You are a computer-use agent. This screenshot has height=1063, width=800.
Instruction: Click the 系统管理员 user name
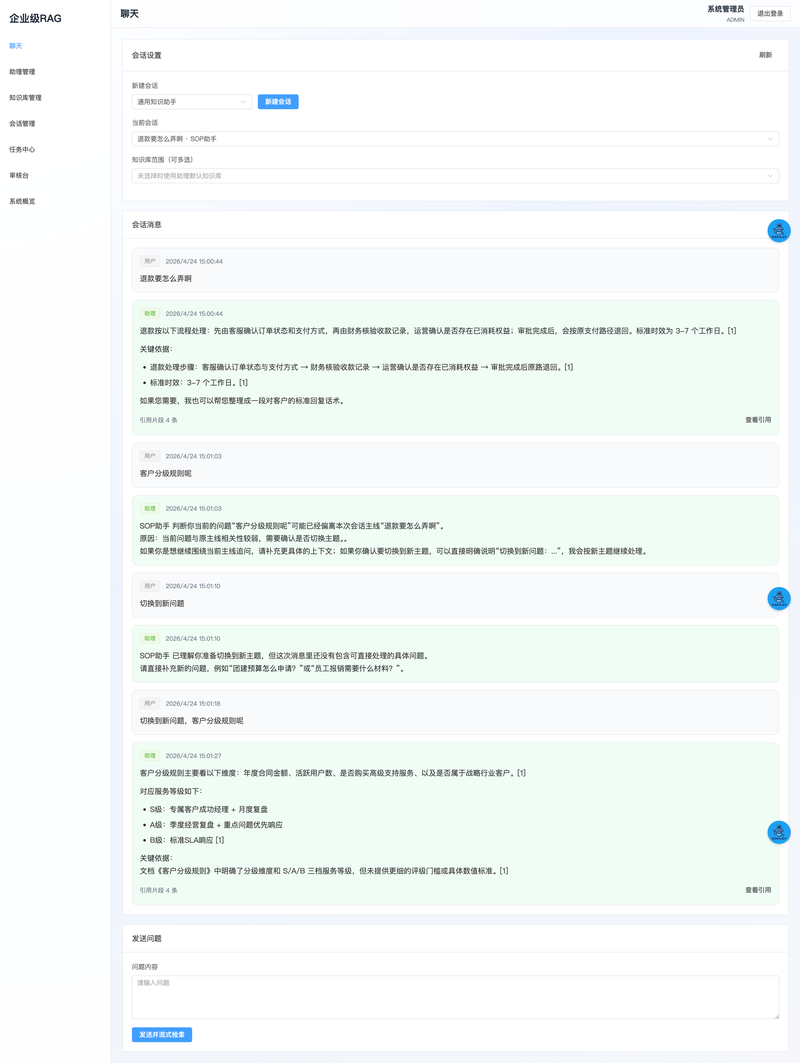click(x=725, y=9)
